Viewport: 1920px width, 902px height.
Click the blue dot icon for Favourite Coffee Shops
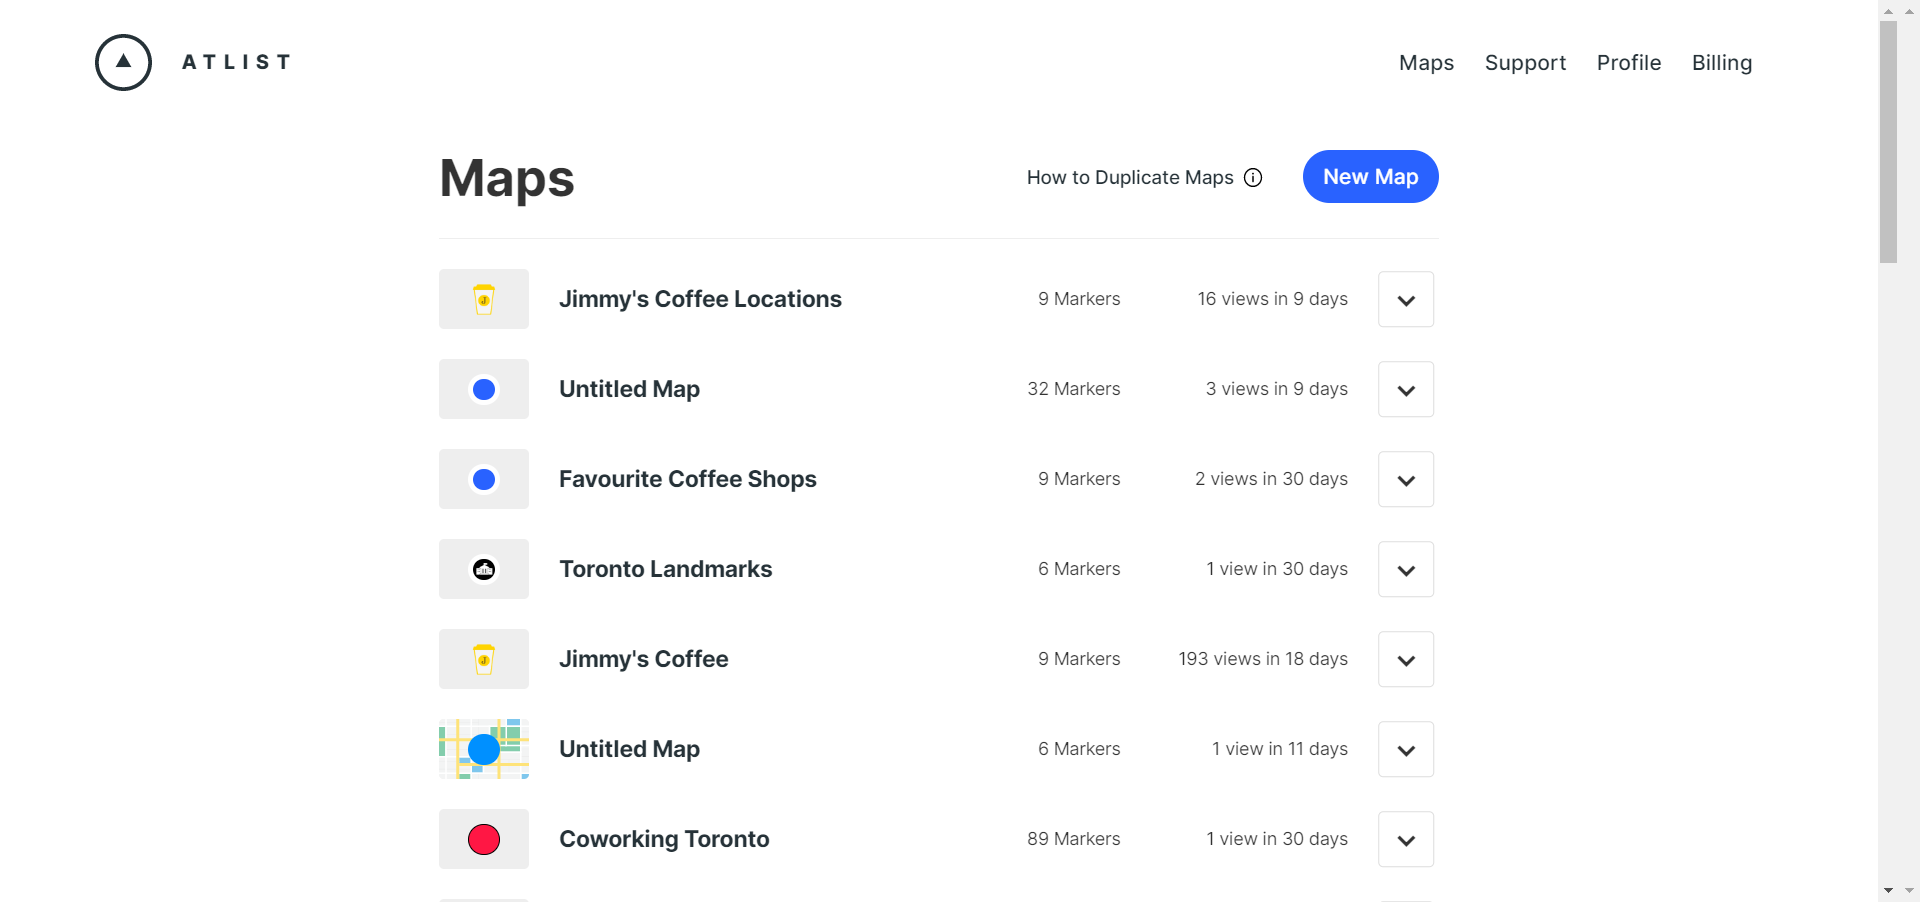point(484,479)
